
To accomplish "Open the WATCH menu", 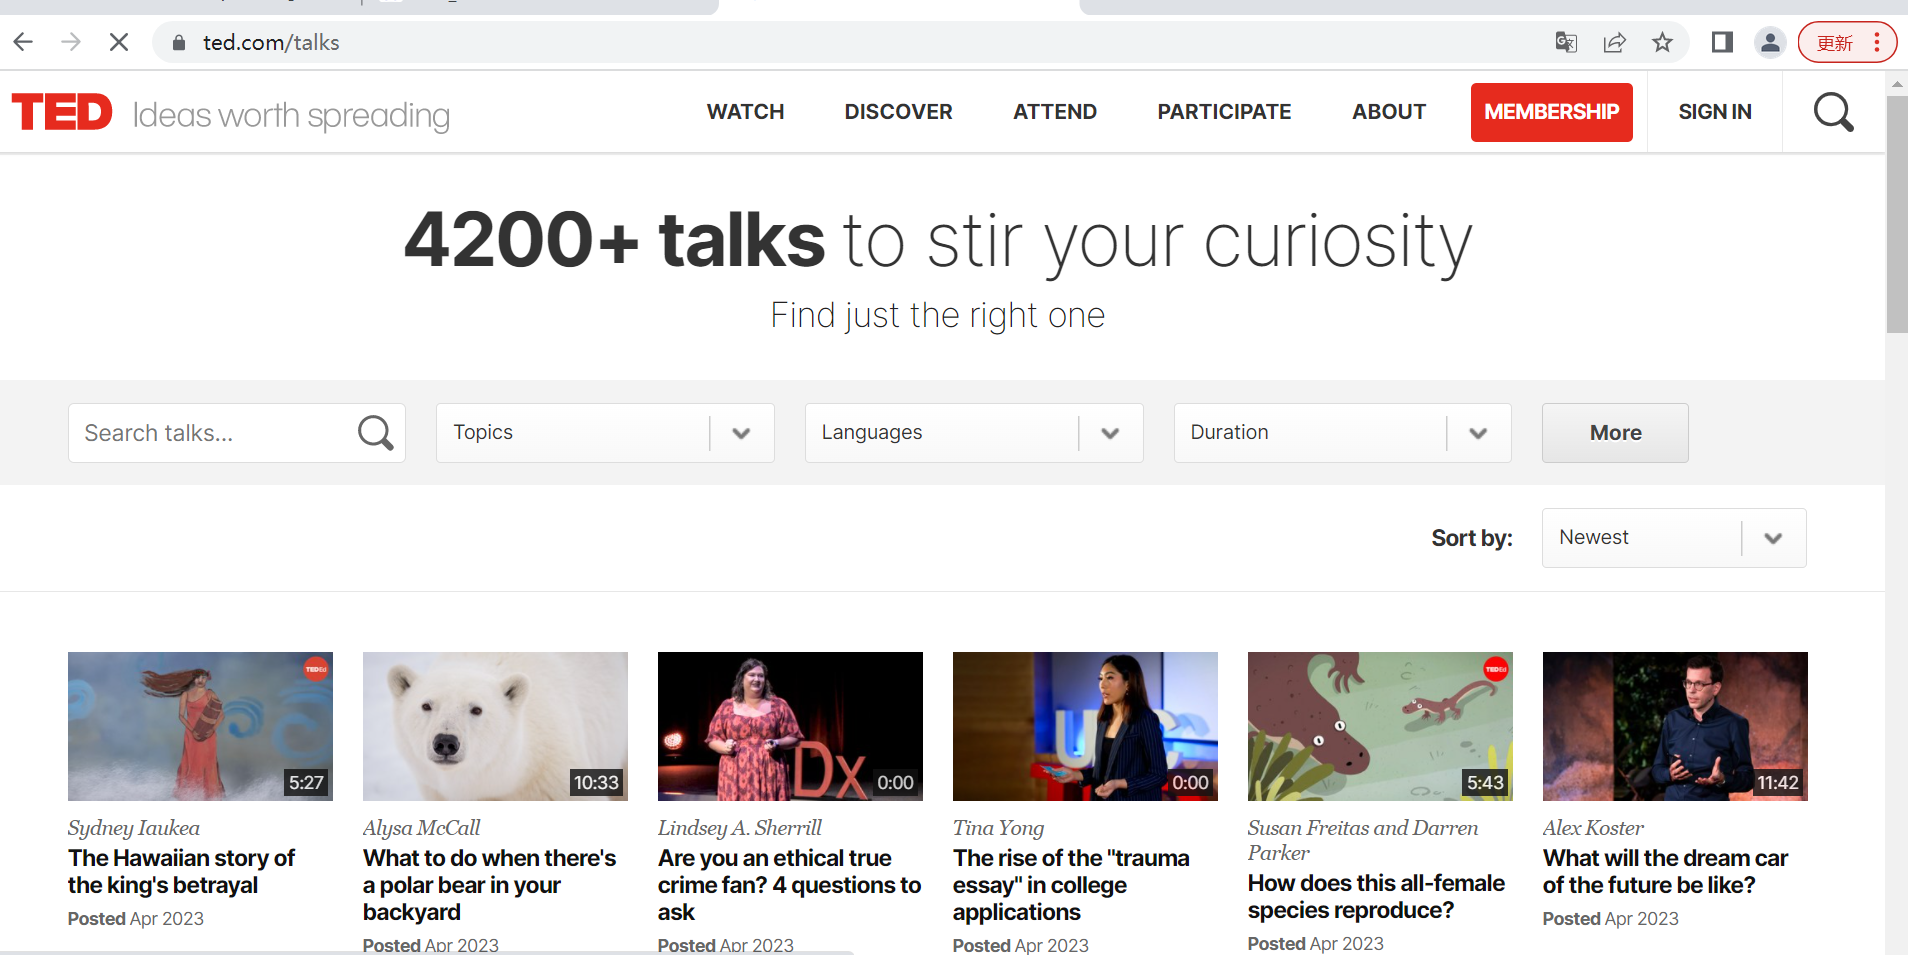I will coord(745,112).
